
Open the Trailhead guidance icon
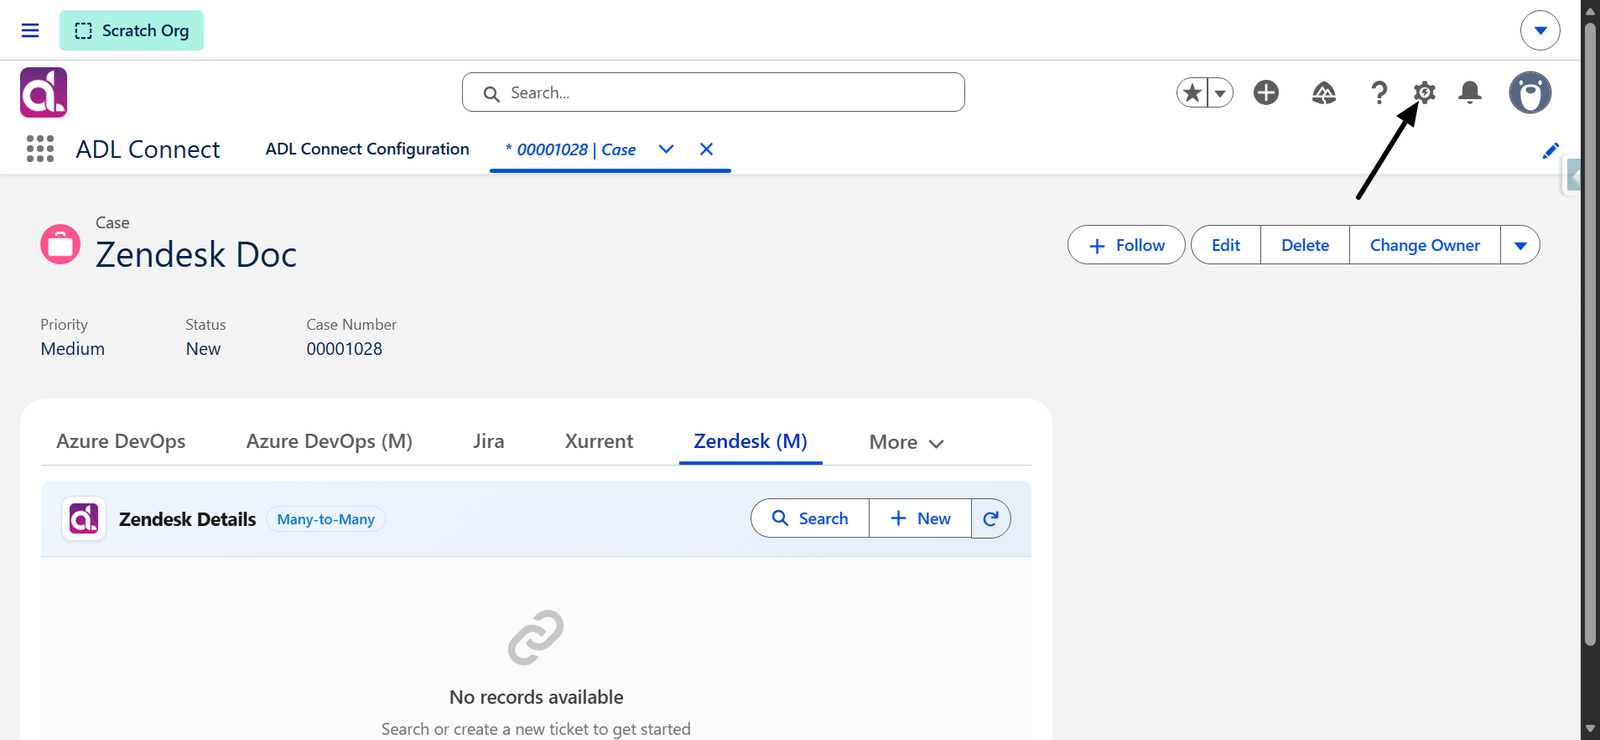pos(1324,92)
